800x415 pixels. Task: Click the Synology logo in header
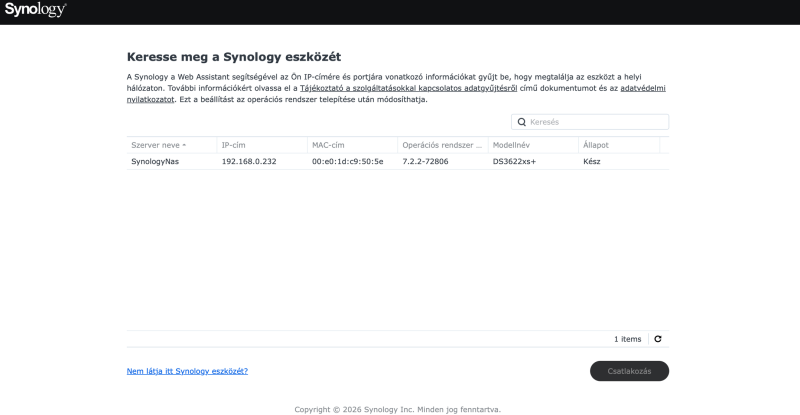(x=35, y=11)
